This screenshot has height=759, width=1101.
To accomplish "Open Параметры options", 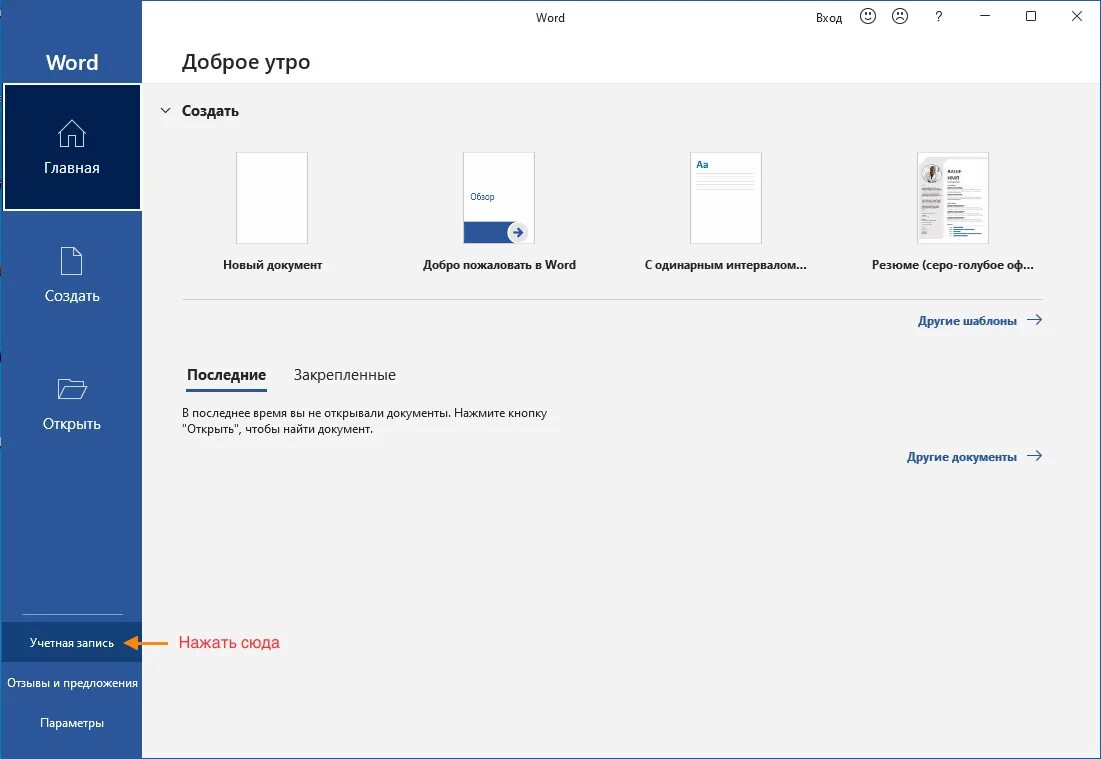I will coord(72,722).
